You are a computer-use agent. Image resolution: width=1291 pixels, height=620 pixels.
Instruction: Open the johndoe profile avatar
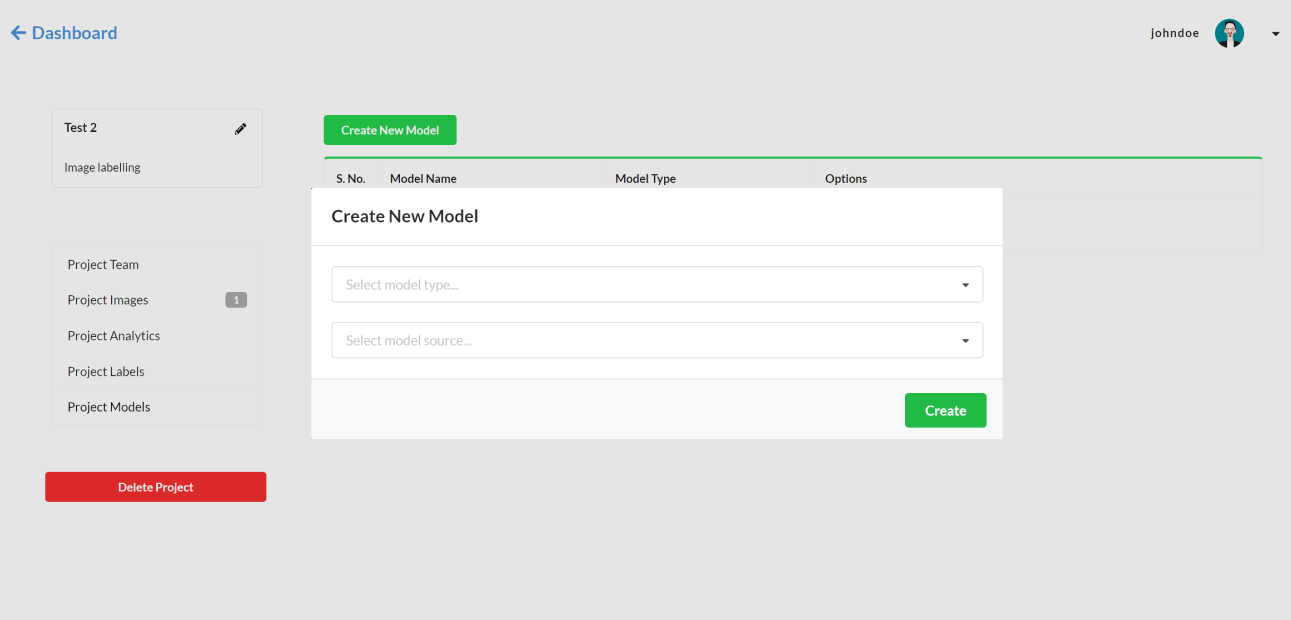1229,32
